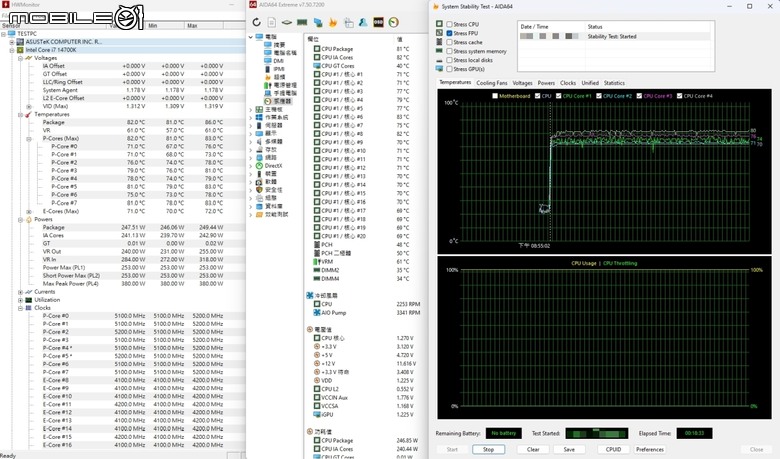Click the AIO Pump row in AIDA64 sensor list
The image size is (780, 459).
[367, 313]
